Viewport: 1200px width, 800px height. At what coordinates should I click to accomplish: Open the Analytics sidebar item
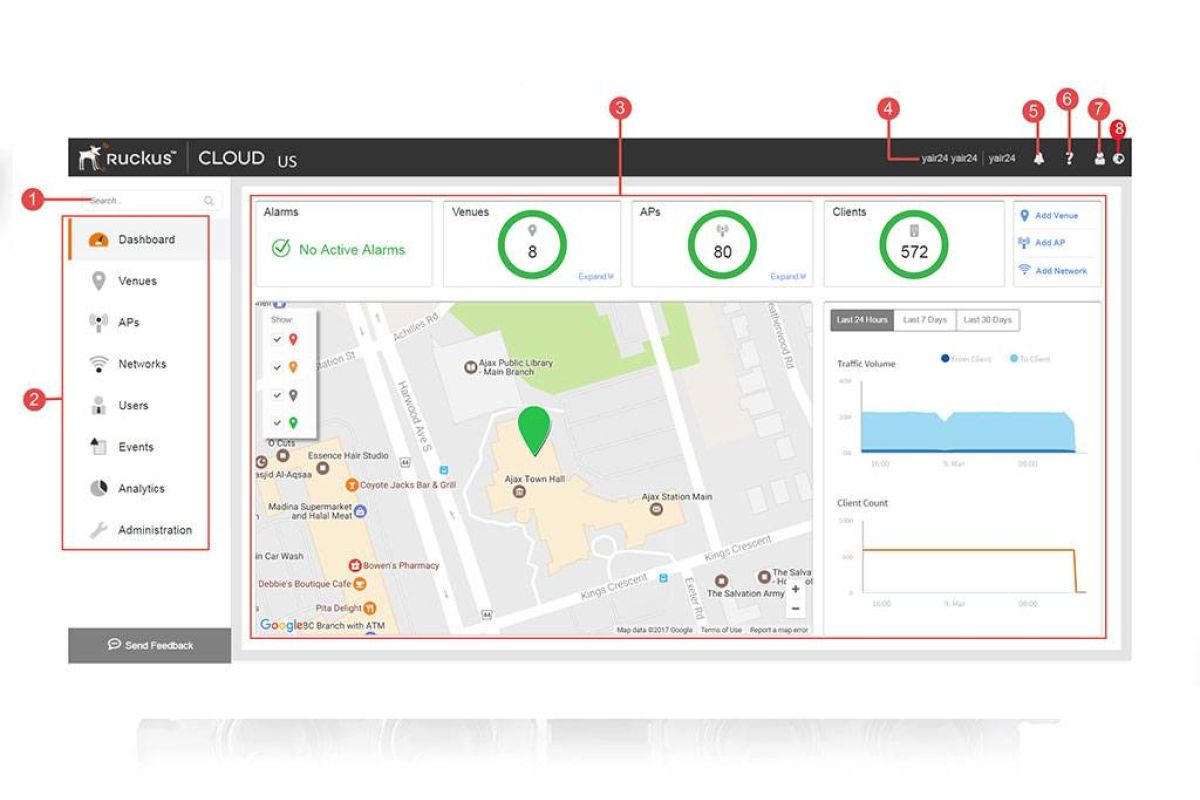141,489
